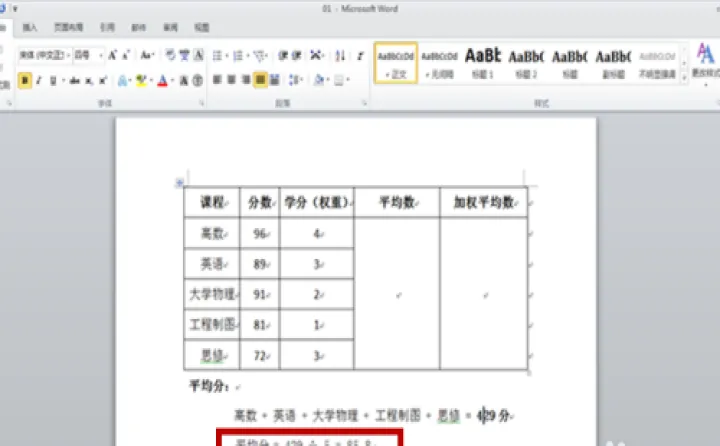Image resolution: width=720 pixels, height=446 pixels.
Task: Apply the 无间隔 (No Spacing) style
Action: (439, 62)
